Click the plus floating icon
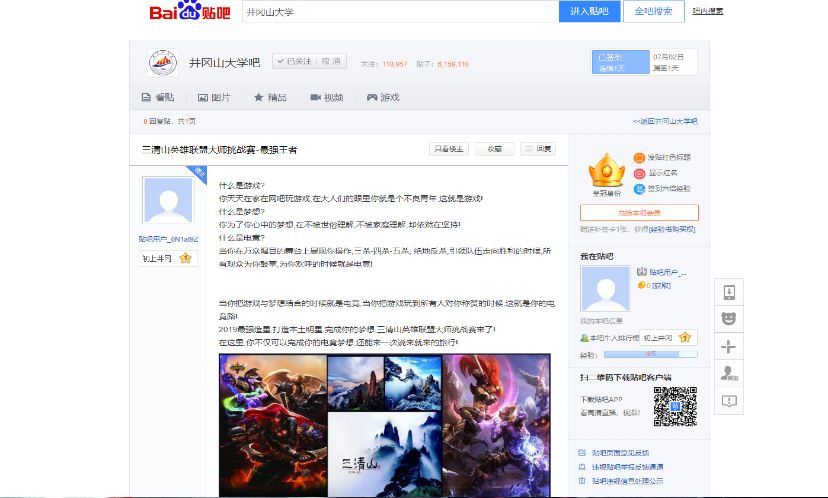Image resolution: width=828 pixels, height=498 pixels. (x=729, y=346)
